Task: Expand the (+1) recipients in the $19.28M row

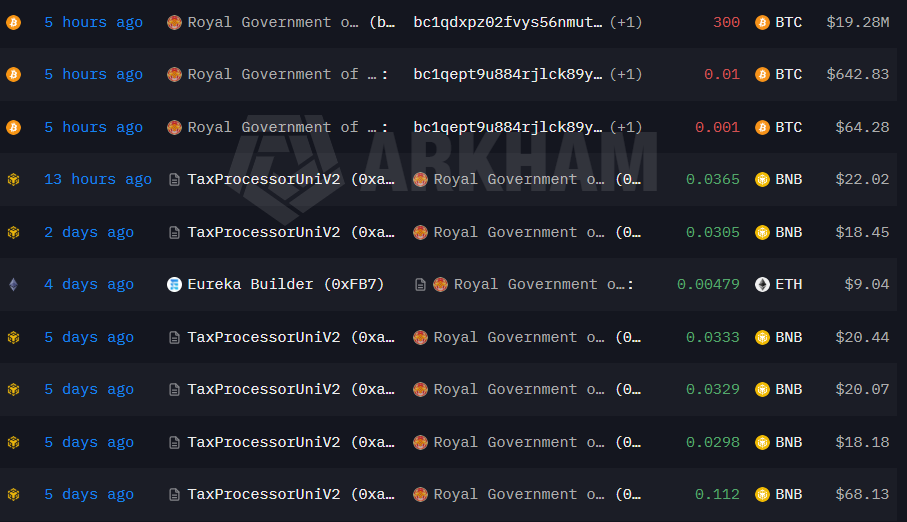Action: (626, 23)
